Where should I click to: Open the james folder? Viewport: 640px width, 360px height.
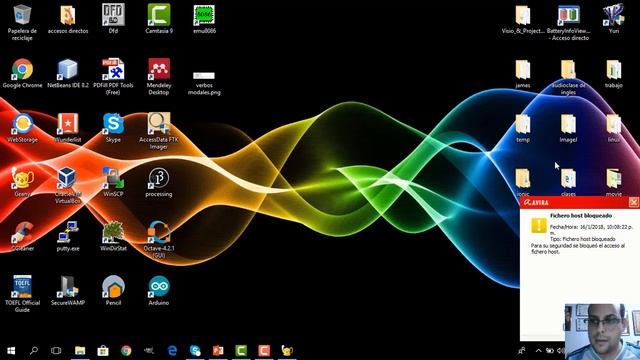point(523,73)
